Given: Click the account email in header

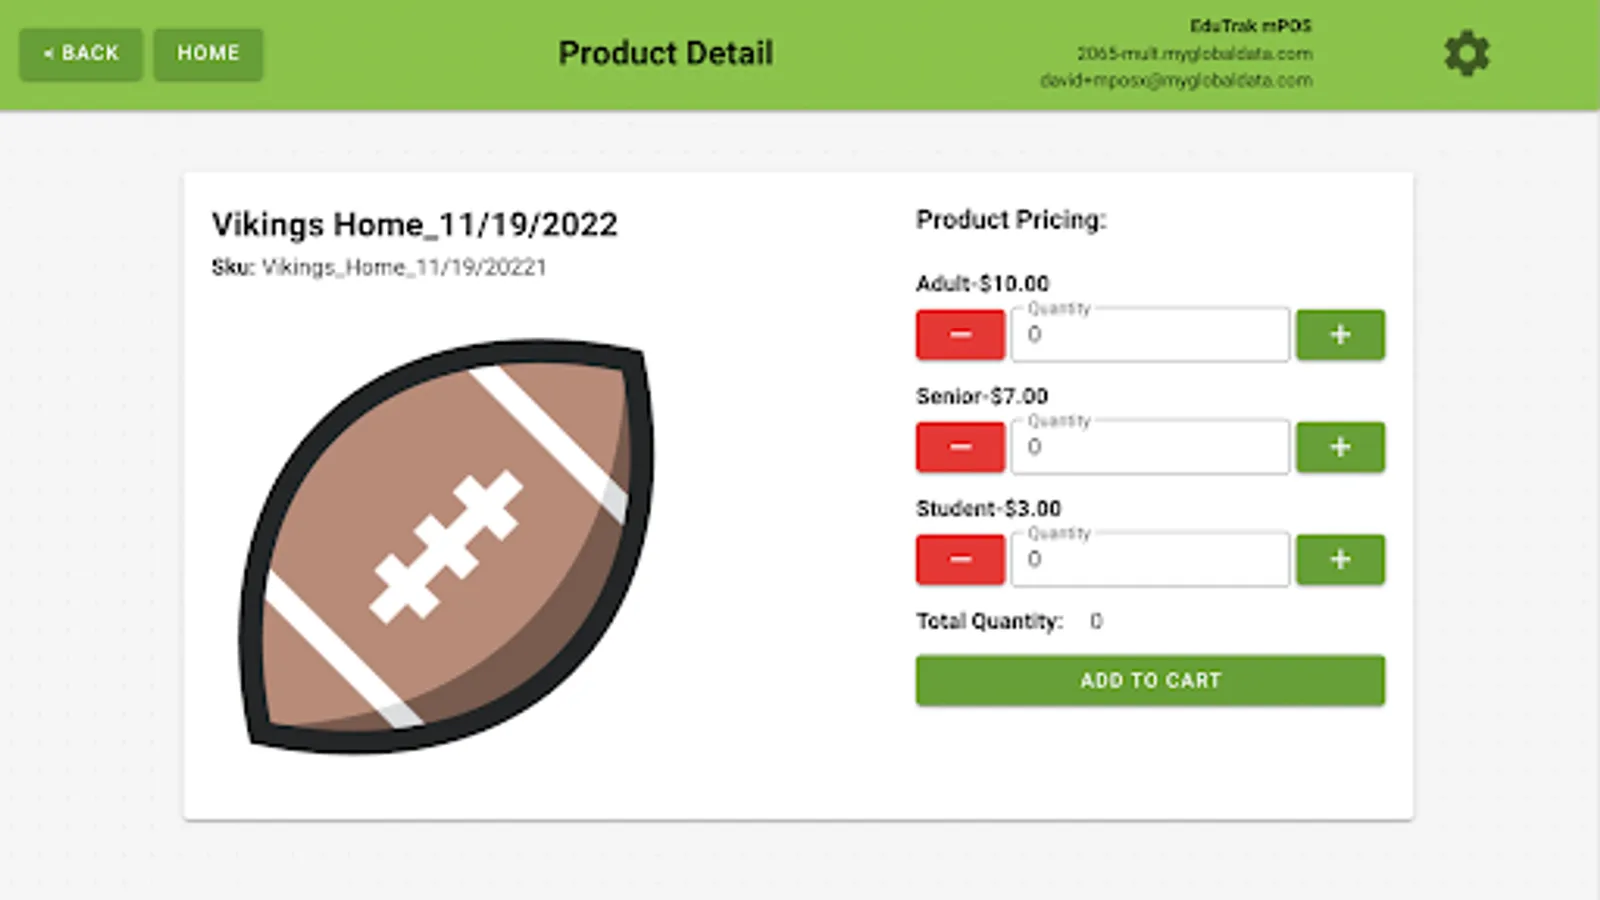Looking at the screenshot, I should (1176, 80).
